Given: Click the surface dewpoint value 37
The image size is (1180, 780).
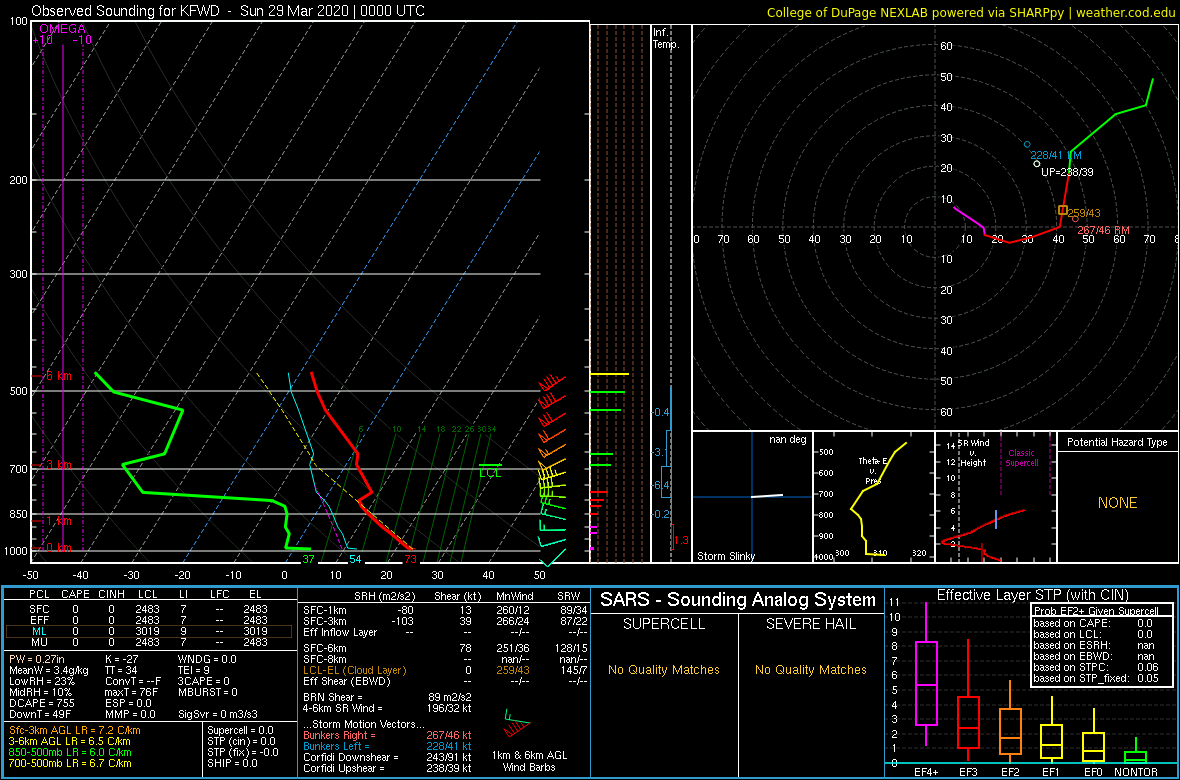Looking at the screenshot, I should coord(308,559).
